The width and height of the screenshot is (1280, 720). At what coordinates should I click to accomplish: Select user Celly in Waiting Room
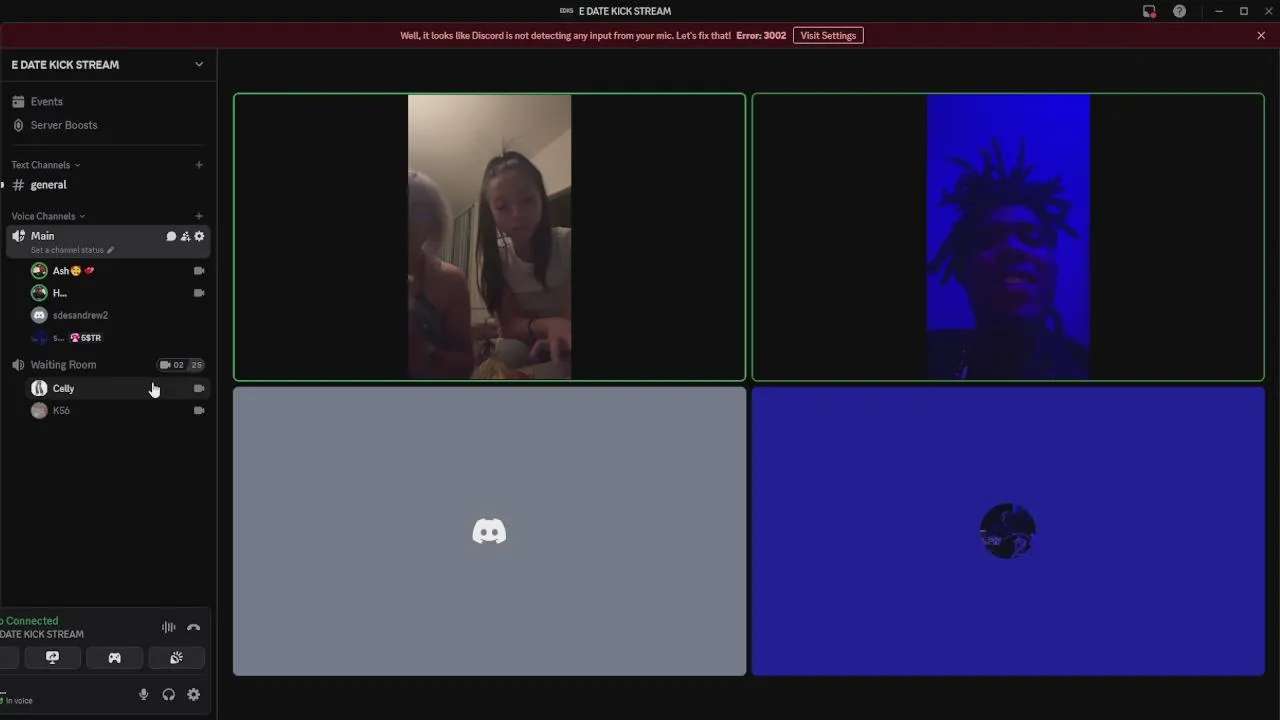click(118, 388)
